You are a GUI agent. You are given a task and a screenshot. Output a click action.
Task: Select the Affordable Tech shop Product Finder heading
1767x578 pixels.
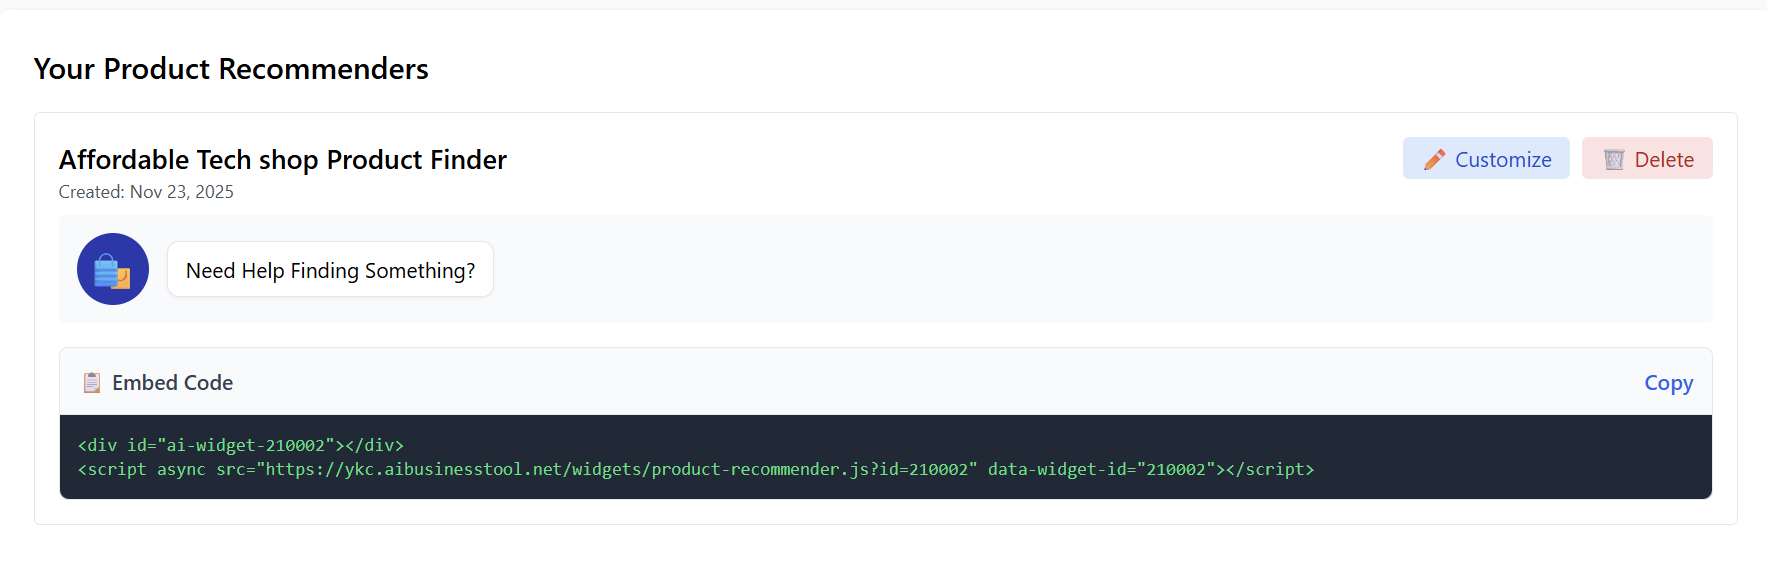[282, 159]
